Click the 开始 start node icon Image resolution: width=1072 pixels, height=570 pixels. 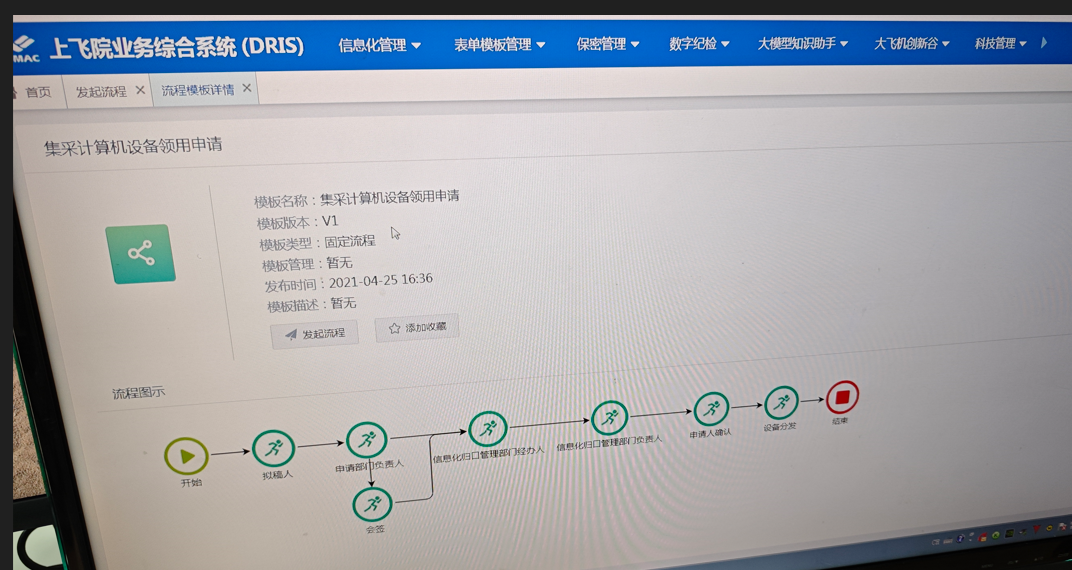click(x=187, y=456)
